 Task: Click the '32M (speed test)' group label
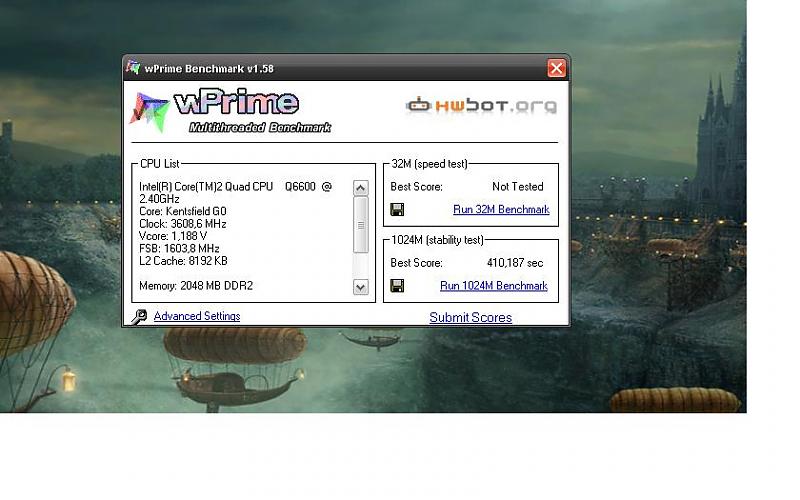click(429, 164)
